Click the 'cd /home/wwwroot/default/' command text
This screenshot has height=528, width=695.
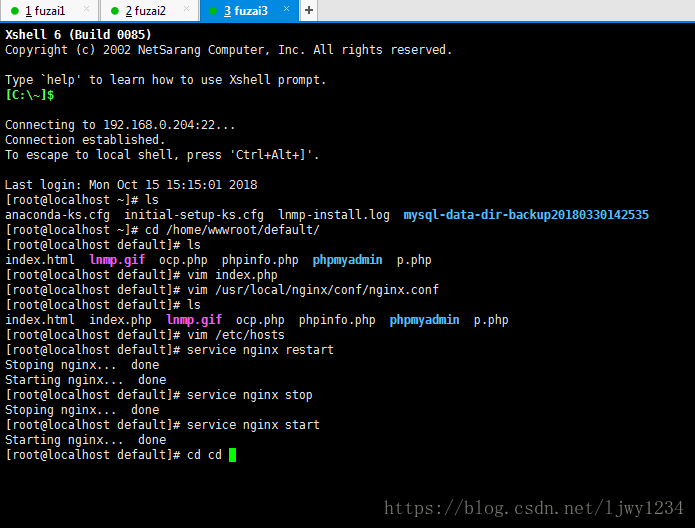coord(232,230)
